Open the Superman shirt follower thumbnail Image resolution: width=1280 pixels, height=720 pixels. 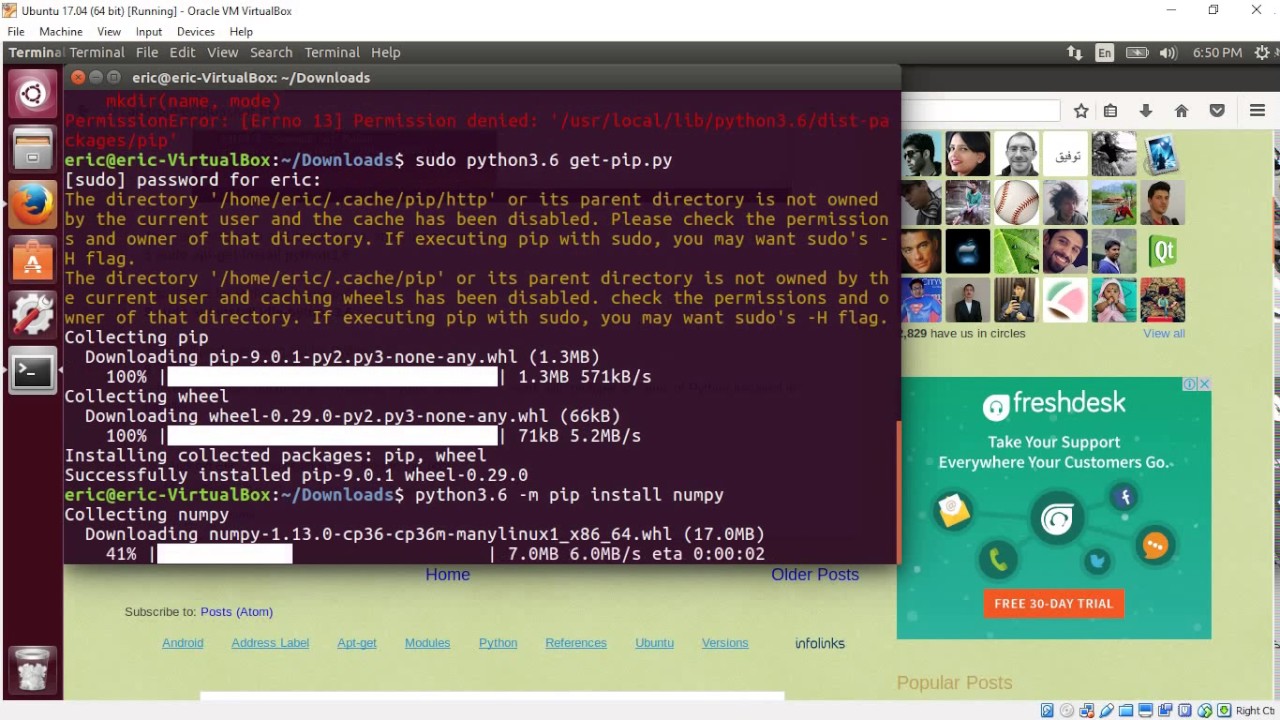pyautogui.click(x=921, y=300)
